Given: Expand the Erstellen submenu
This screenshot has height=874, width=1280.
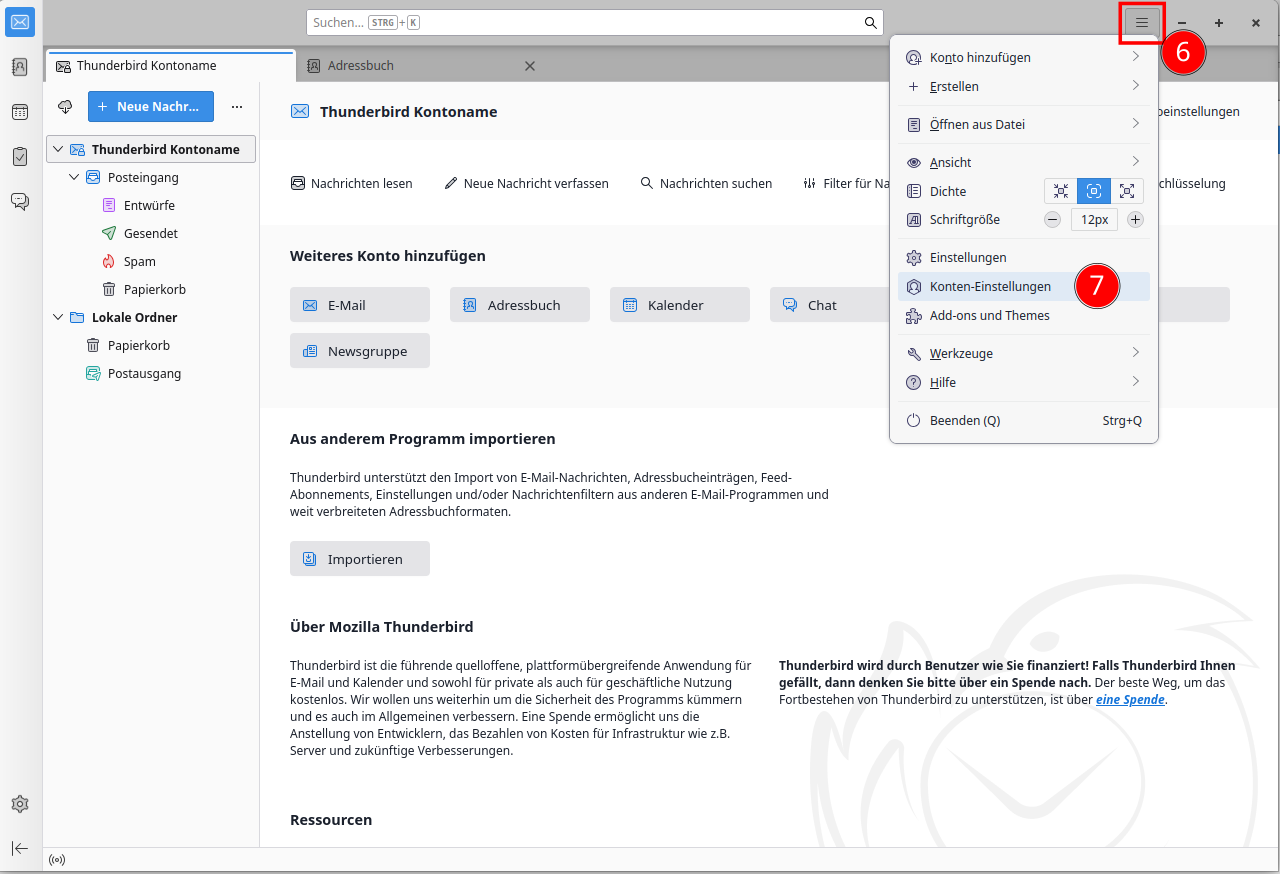Looking at the screenshot, I should tap(1024, 86).
